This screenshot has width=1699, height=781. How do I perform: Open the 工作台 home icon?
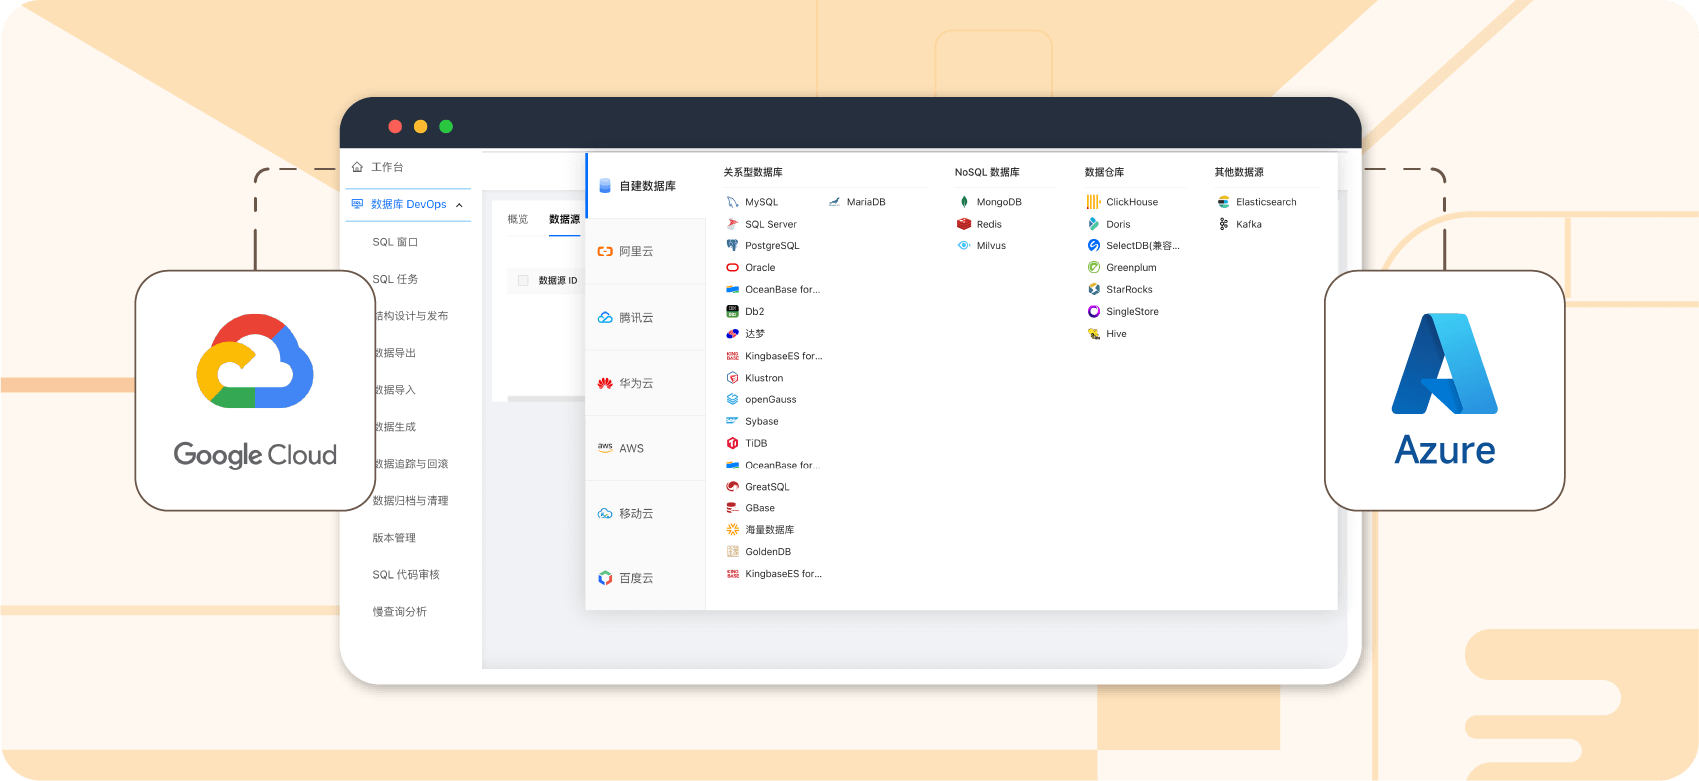click(x=357, y=167)
